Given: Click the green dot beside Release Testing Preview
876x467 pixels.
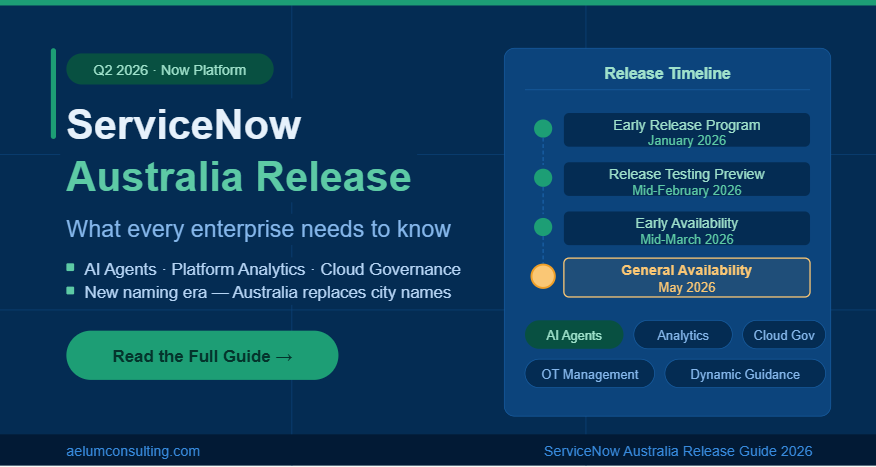Looking at the screenshot, I should coord(543,178).
